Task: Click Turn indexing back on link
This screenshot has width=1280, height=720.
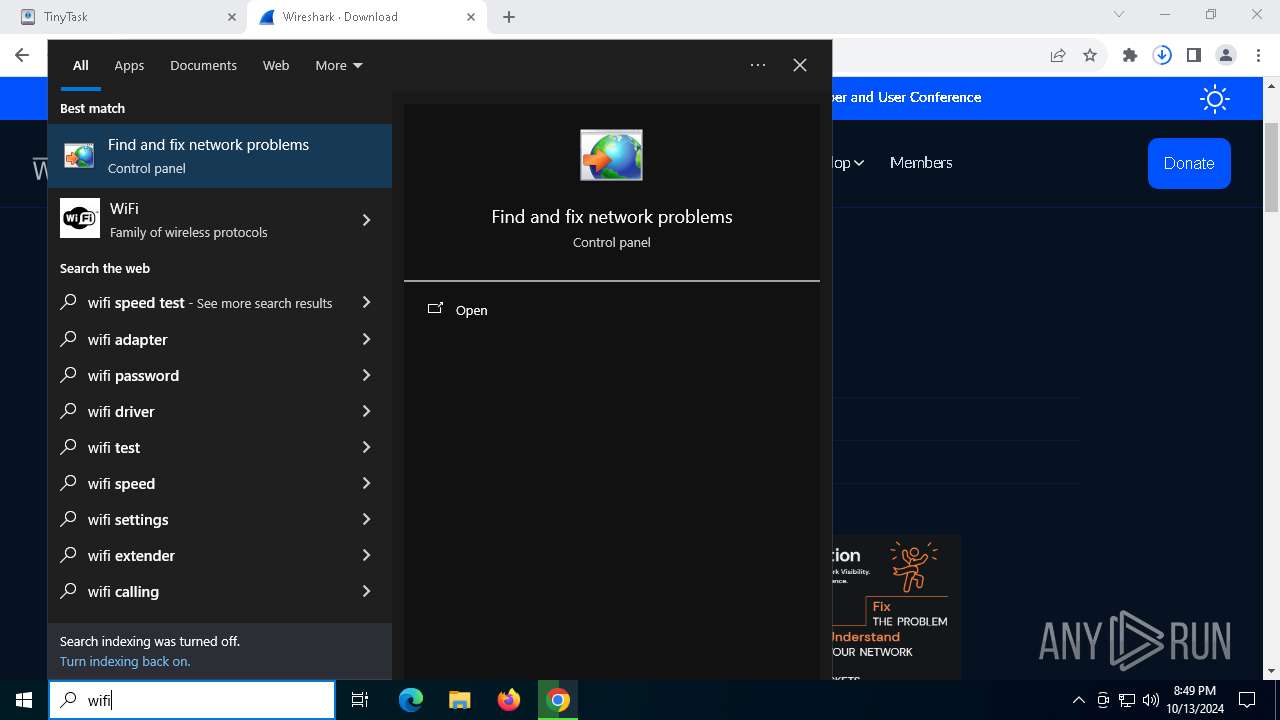Action: pyautogui.click(x=125, y=661)
